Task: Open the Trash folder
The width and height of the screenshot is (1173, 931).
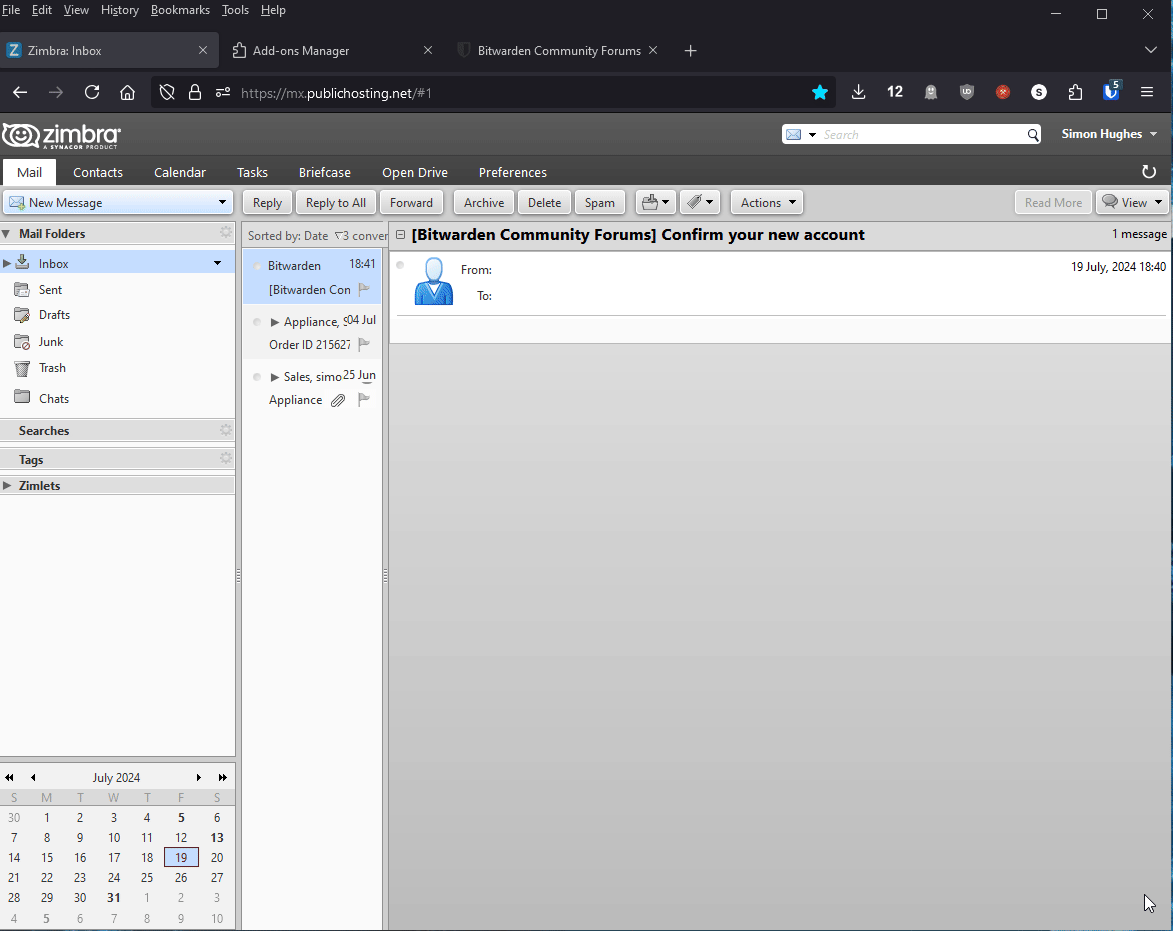Action: [52, 368]
